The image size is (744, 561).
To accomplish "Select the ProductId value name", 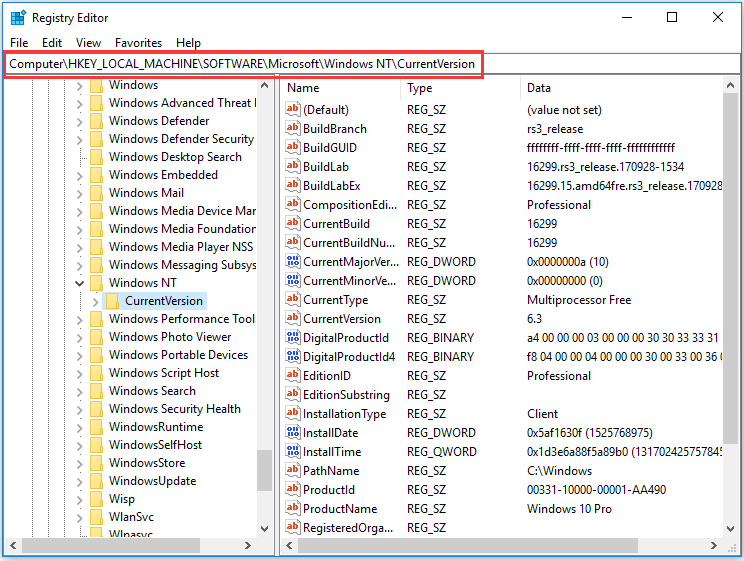I will [329, 489].
